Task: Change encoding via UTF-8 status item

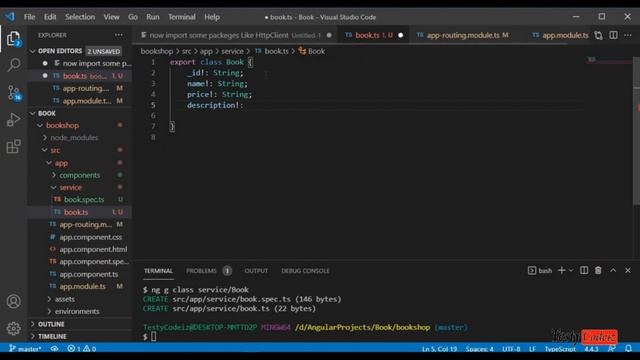Action: 511,349
